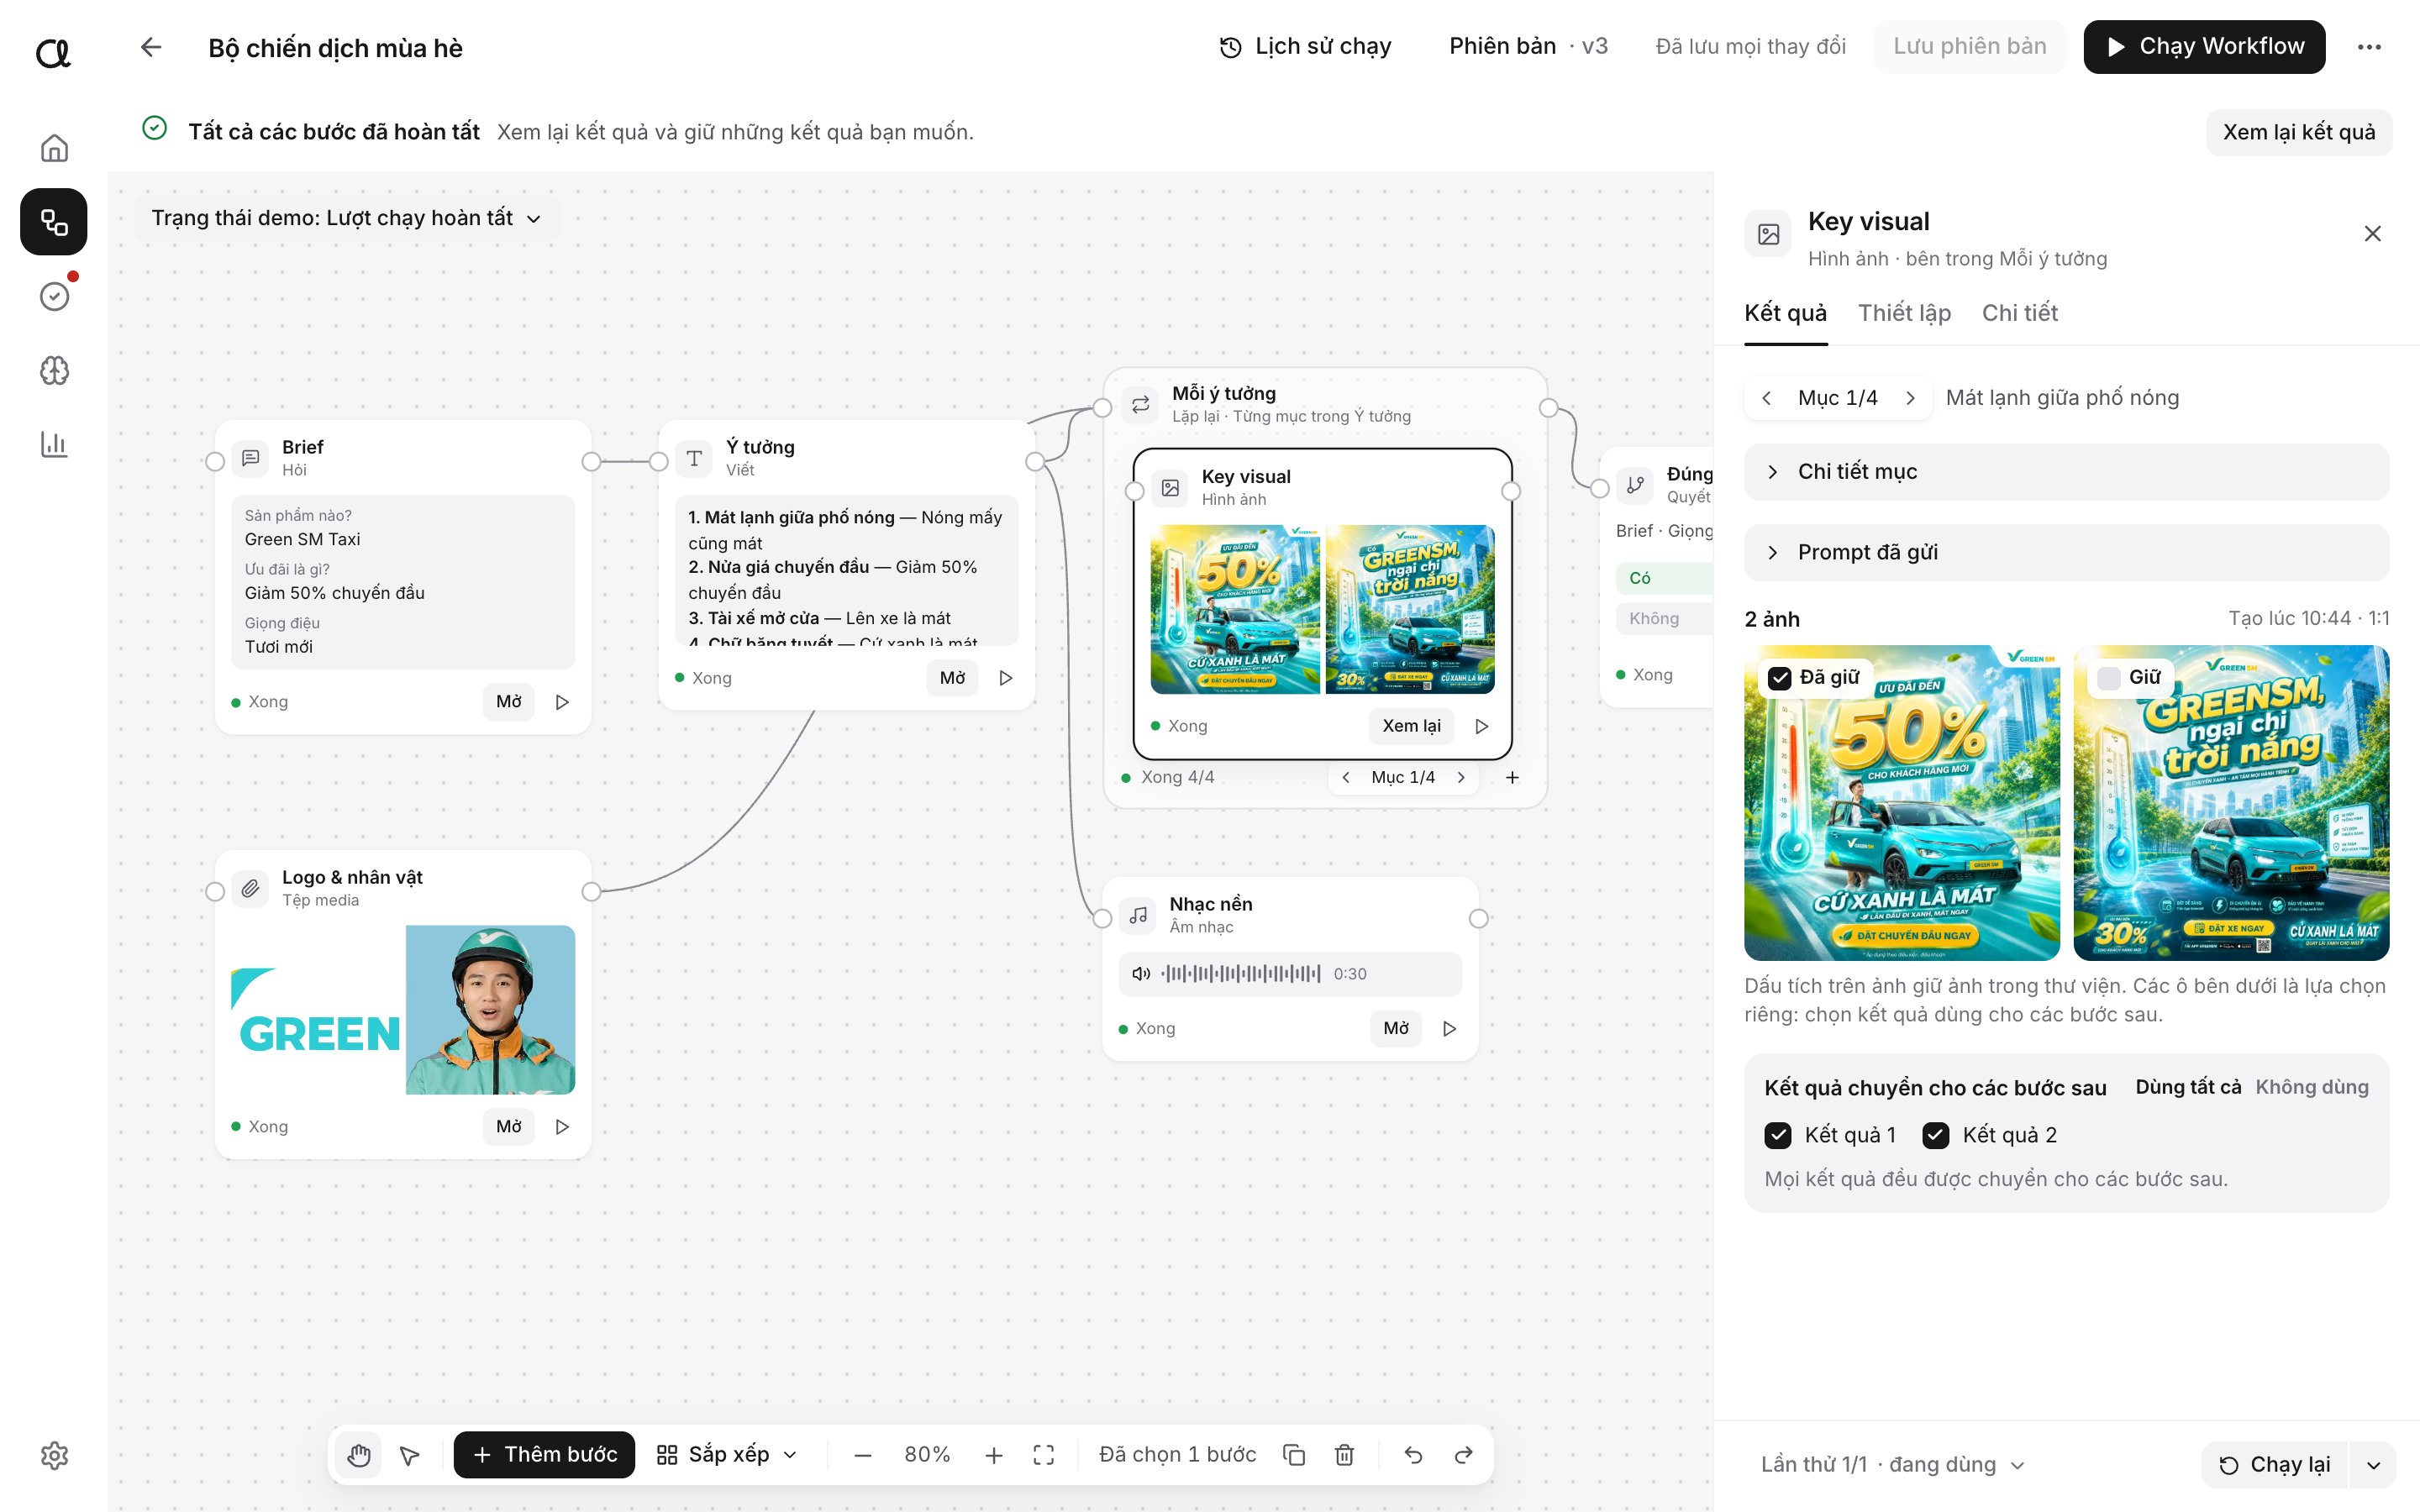
Task: Duplicate the selected step with copy icon
Action: click(1294, 1455)
